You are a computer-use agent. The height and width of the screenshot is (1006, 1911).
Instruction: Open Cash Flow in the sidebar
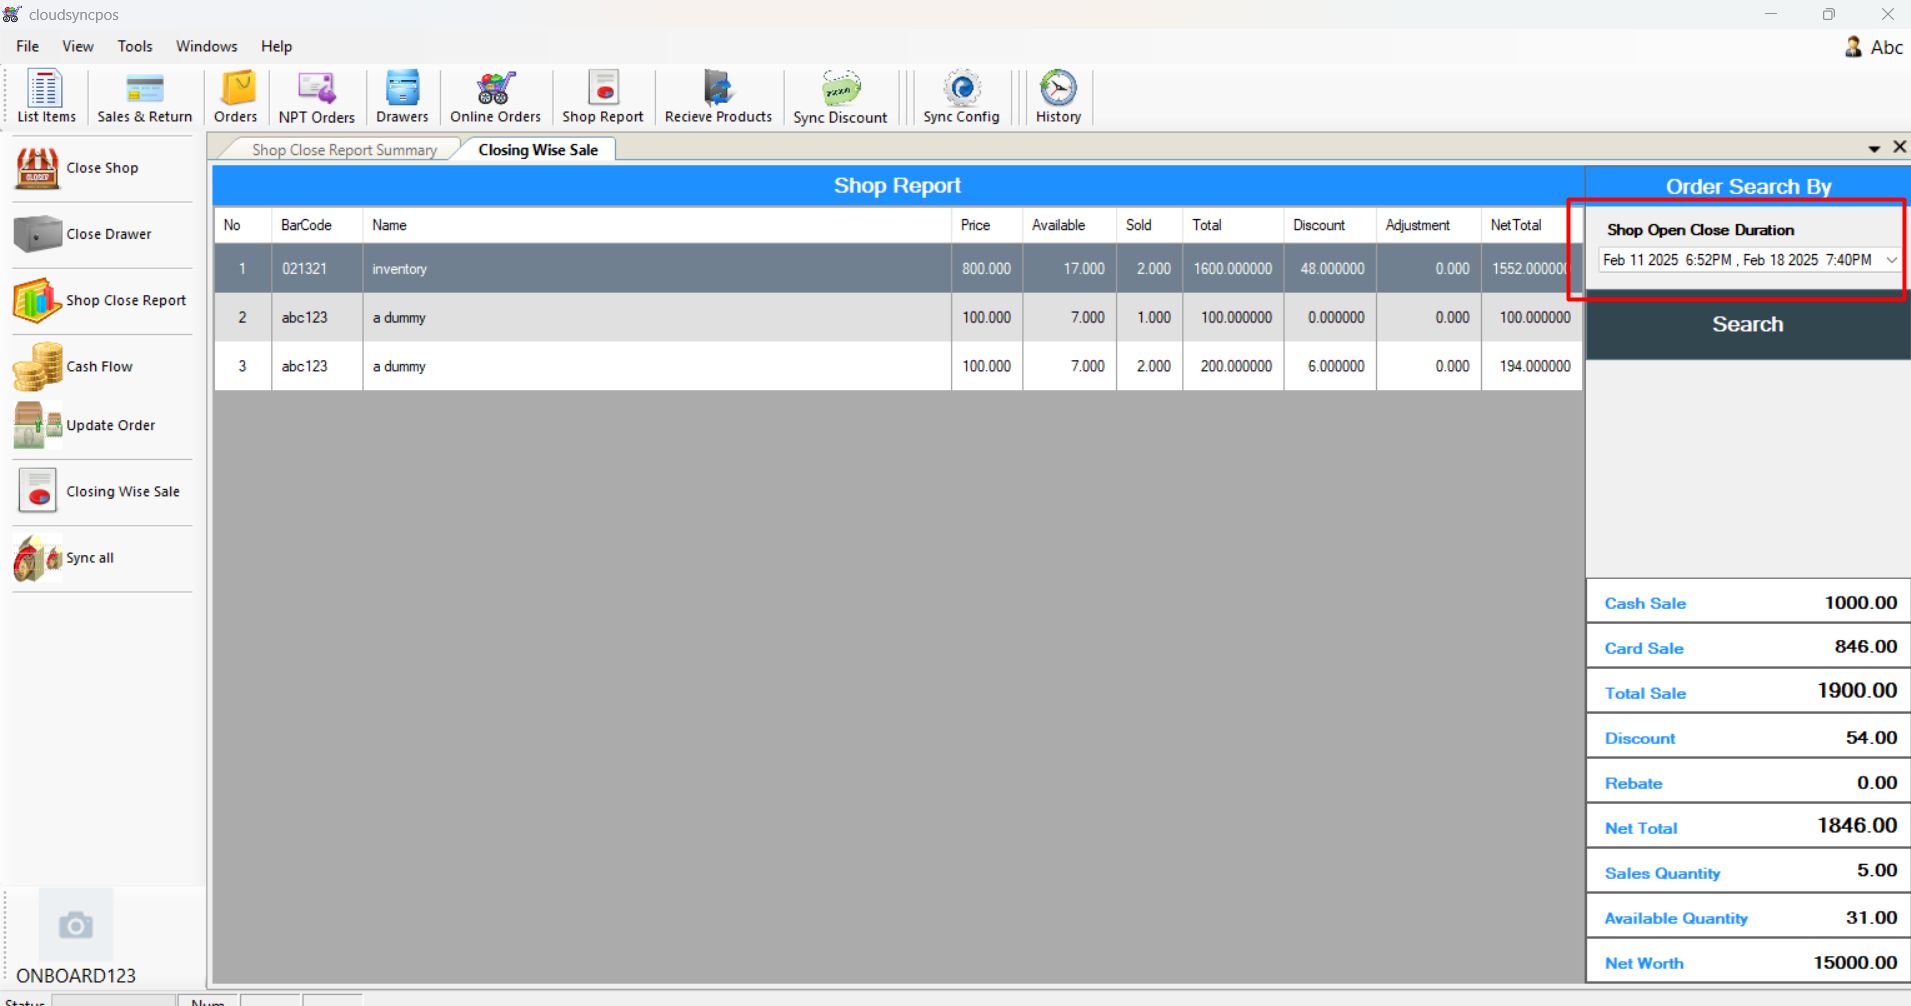click(x=99, y=367)
